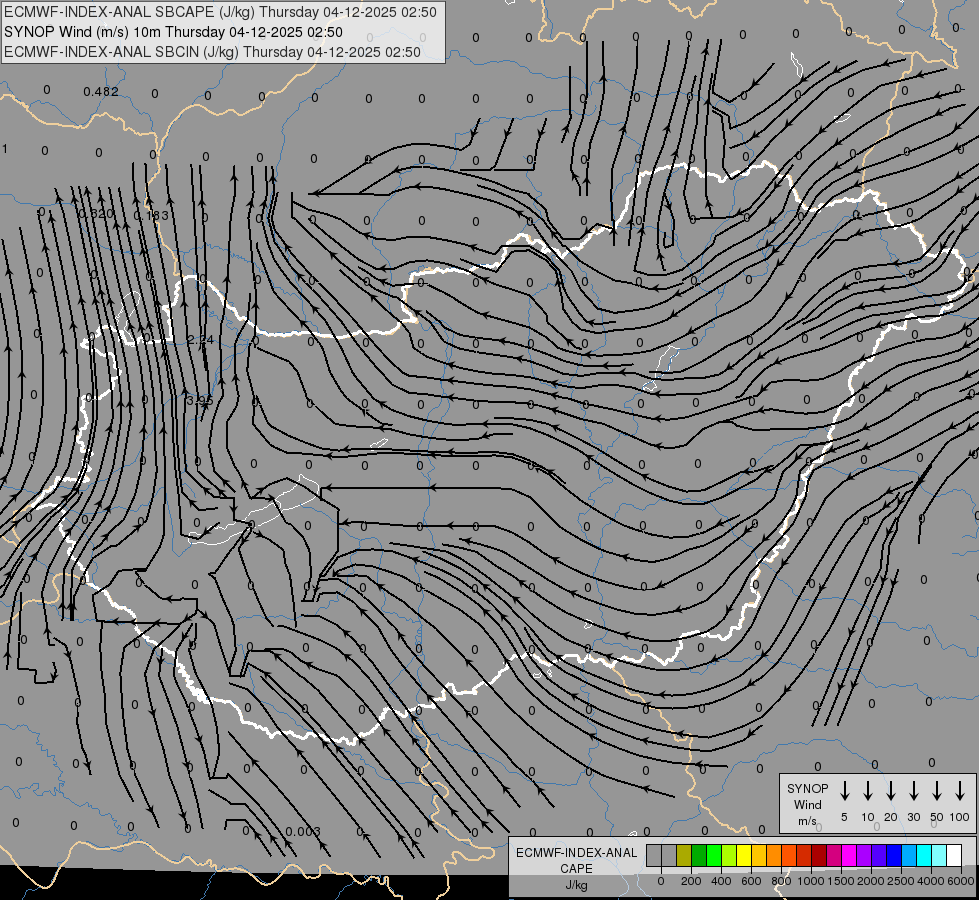Select the white CAPE swatch at 6000
Screen dimensions: 979x900
955,855
